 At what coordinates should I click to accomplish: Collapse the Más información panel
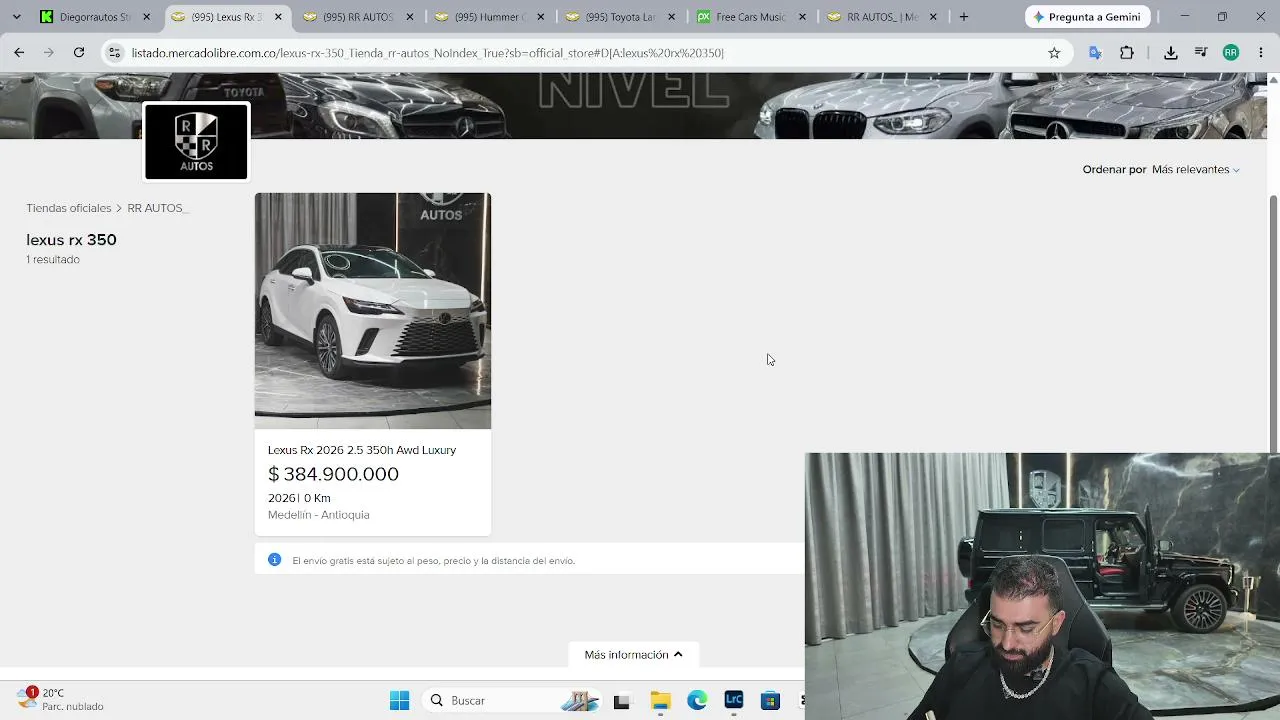(x=634, y=655)
